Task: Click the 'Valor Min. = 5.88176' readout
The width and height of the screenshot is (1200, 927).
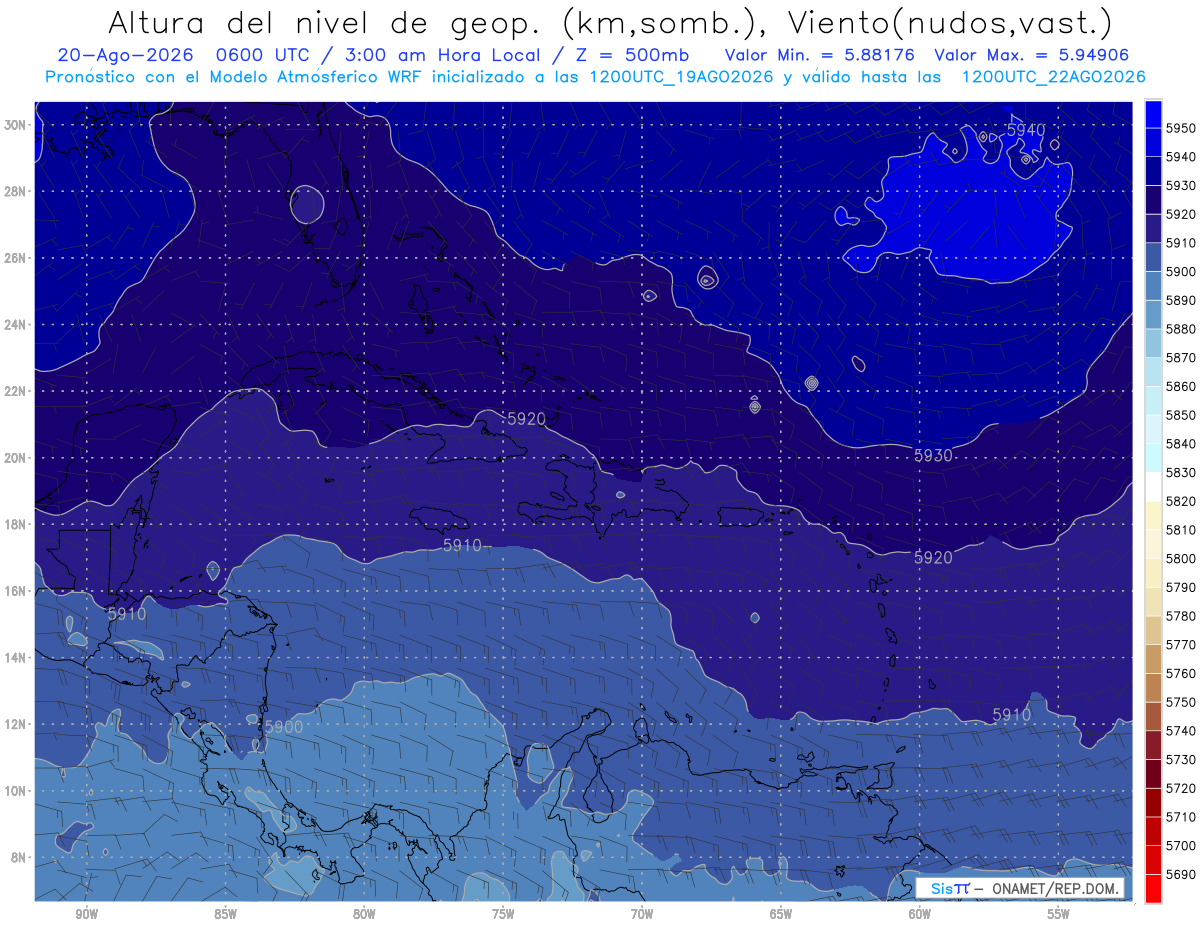Action: tap(820, 55)
